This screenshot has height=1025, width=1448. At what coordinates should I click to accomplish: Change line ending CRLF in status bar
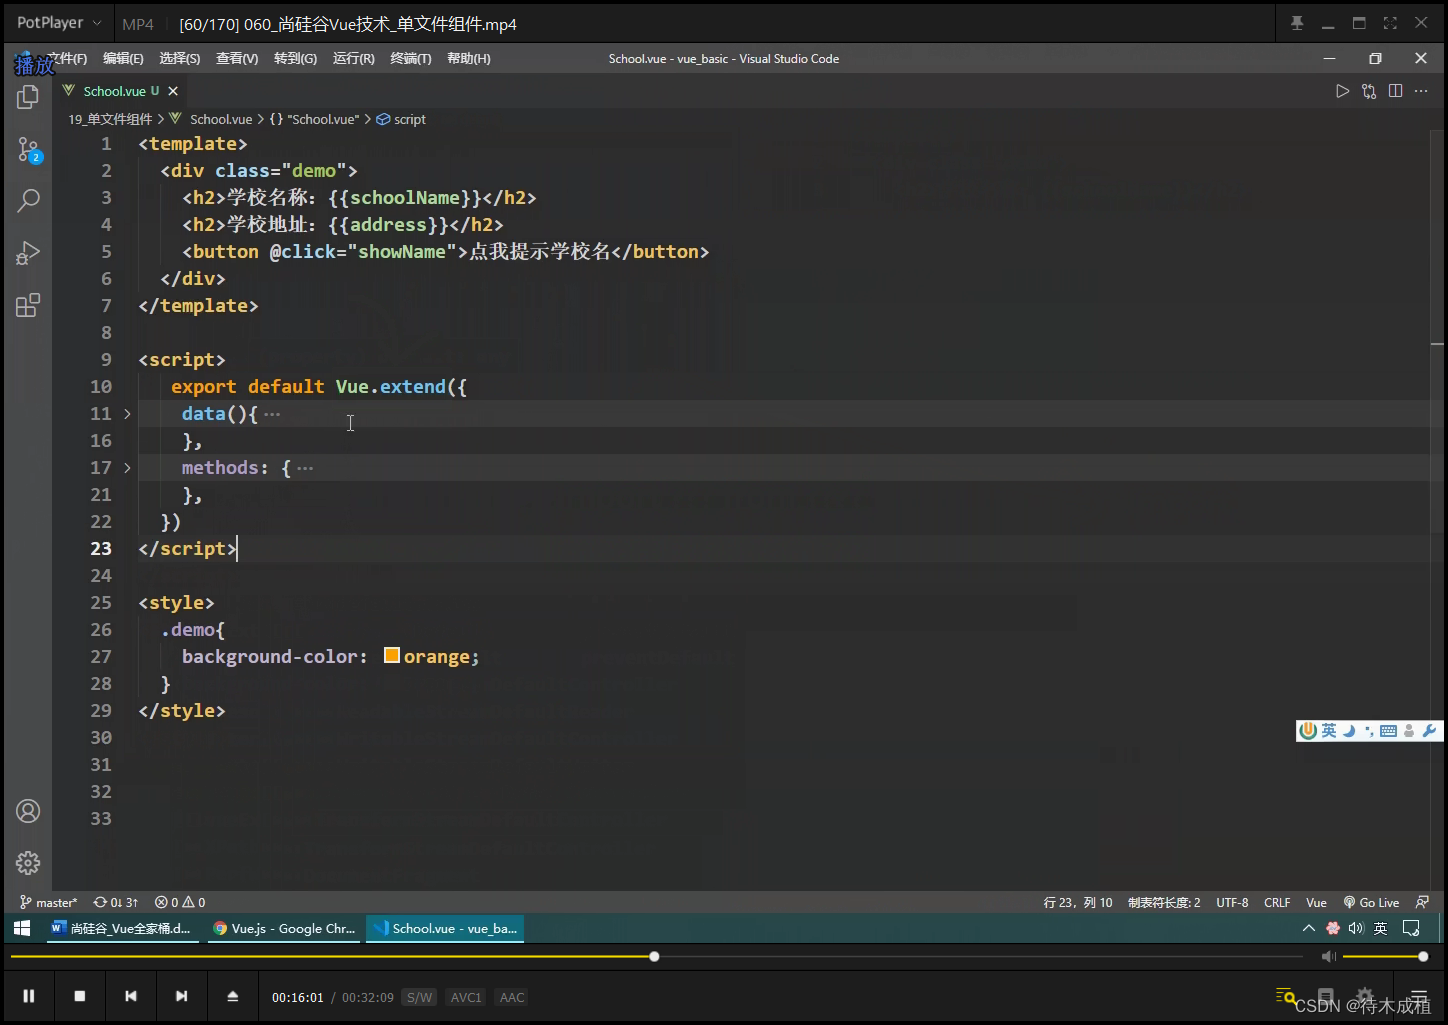(x=1277, y=902)
